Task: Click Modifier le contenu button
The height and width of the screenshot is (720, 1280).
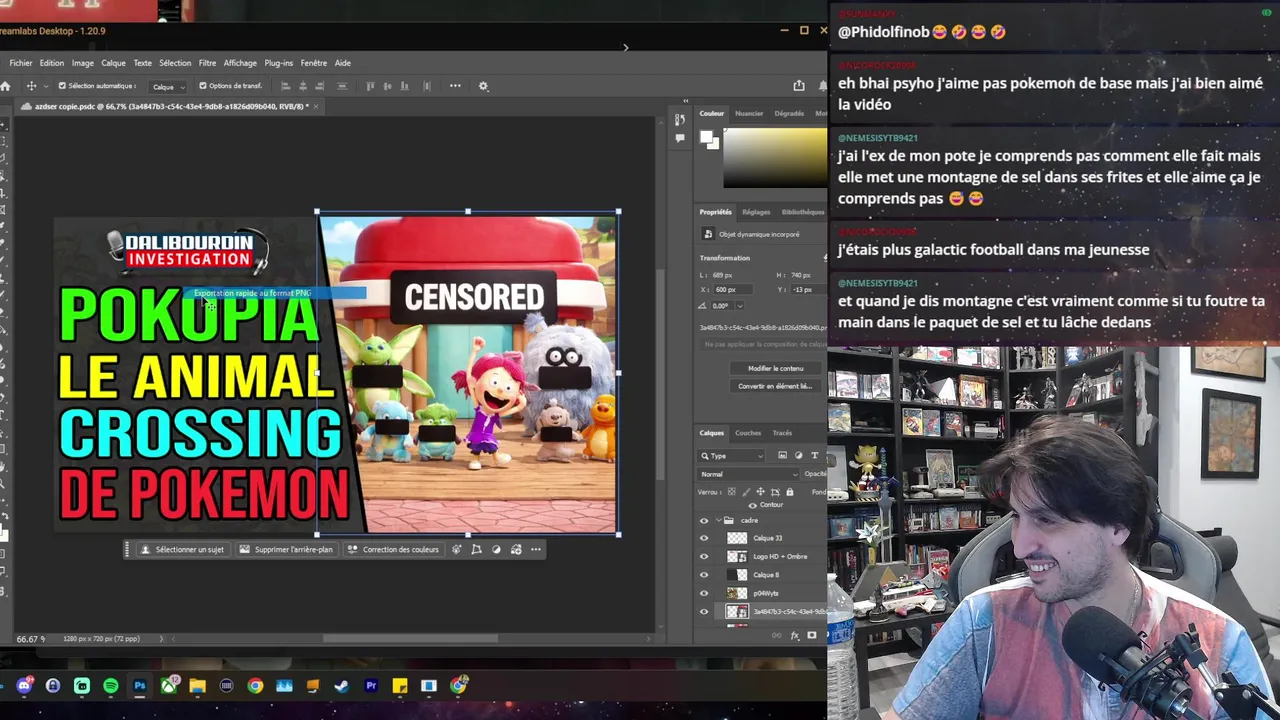Action: (x=775, y=368)
